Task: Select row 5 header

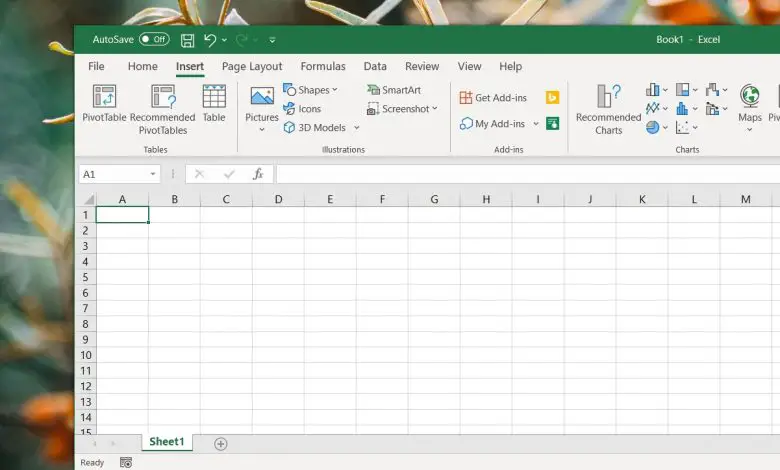Action: (85, 277)
